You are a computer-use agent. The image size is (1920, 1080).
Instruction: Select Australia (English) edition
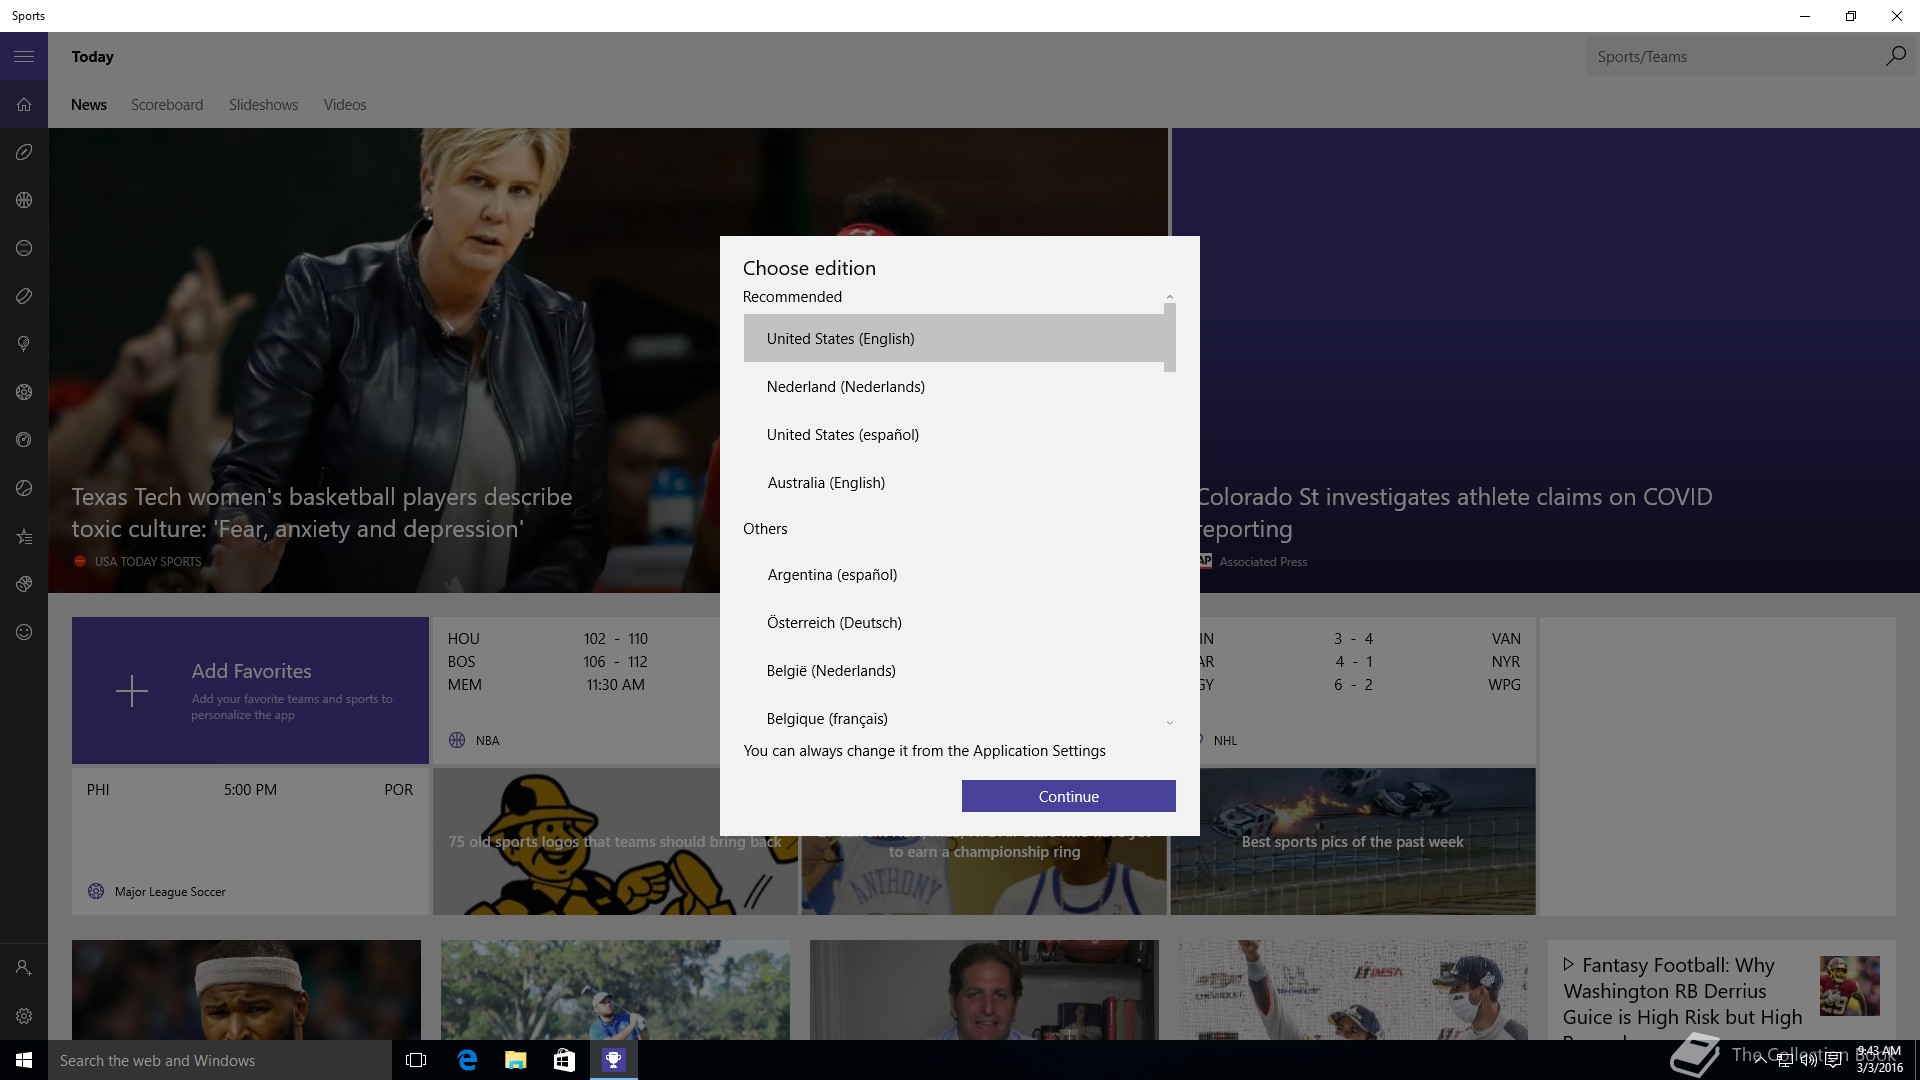tap(953, 483)
